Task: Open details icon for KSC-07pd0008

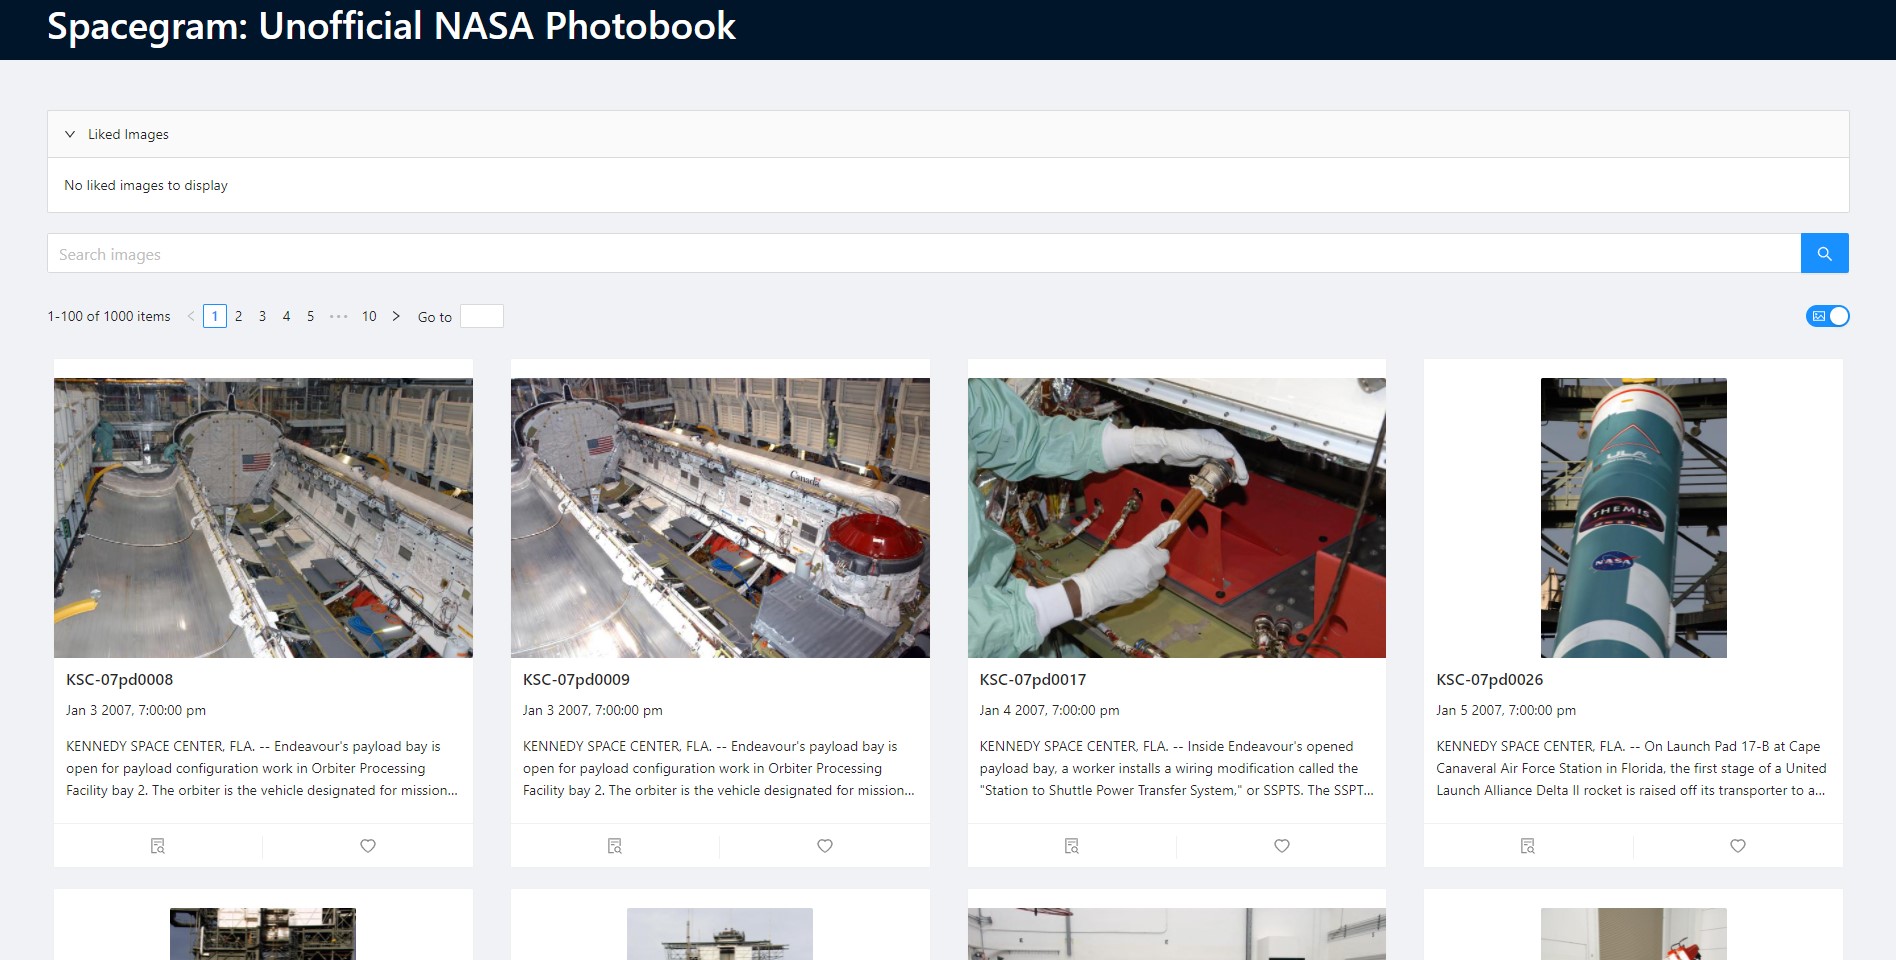Action: (x=158, y=846)
